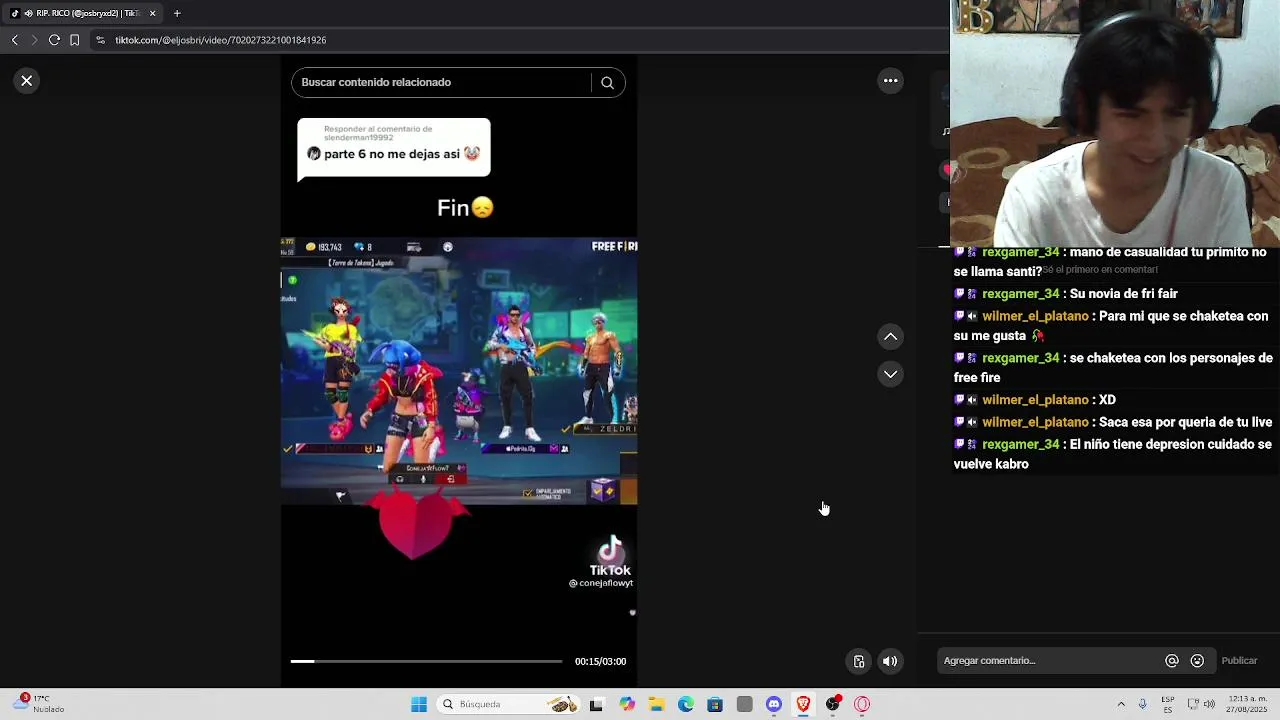
Task: Open a new browser tab with plus
Action: tap(177, 13)
